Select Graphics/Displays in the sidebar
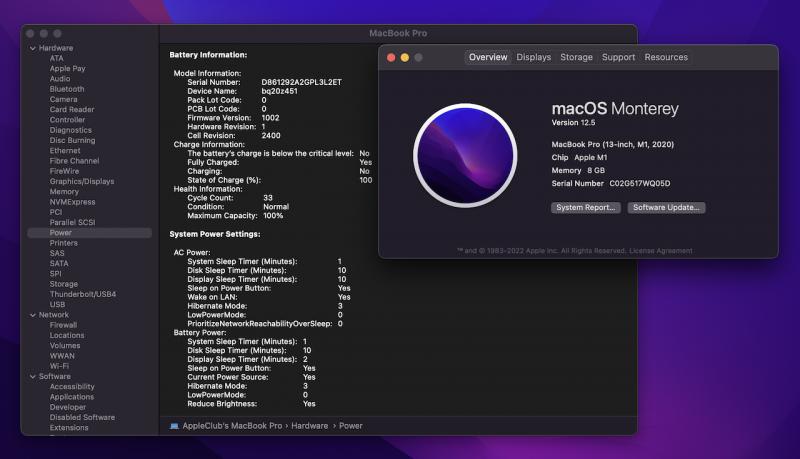 pyautogui.click(x=82, y=181)
